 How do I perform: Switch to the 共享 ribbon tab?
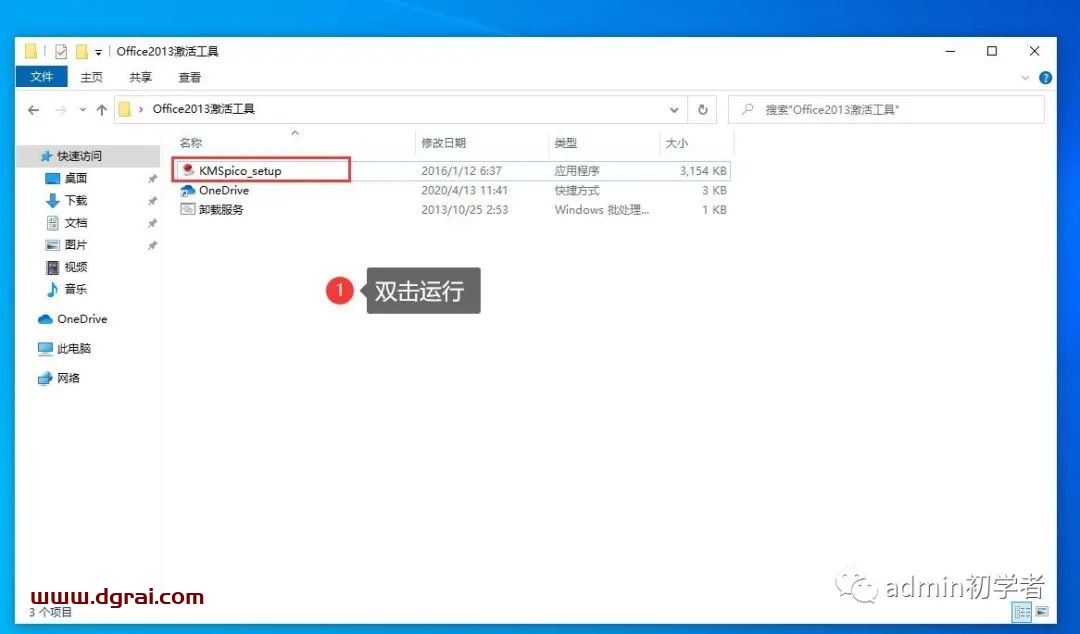point(141,77)
